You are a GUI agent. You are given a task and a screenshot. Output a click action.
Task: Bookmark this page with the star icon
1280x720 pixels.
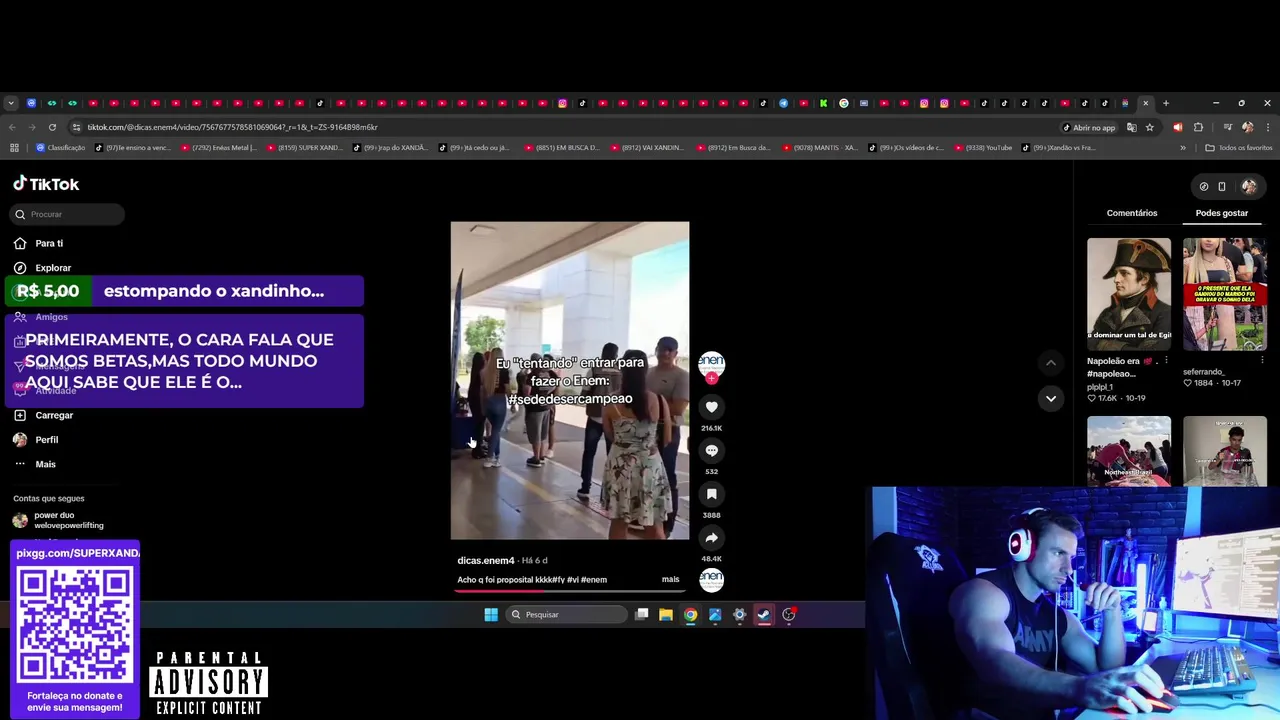pyautogui.click(x=1150, y=127)
